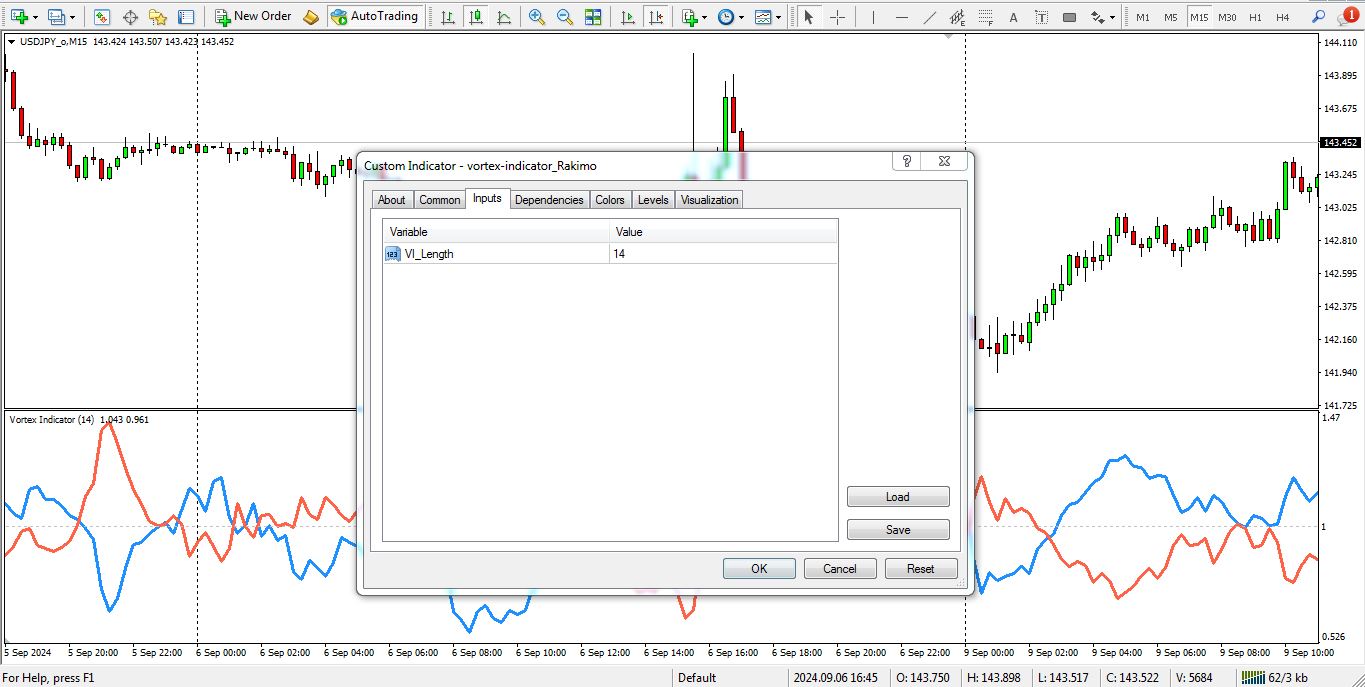Expand the New Chart dropdown arrow

pos(36,17)
